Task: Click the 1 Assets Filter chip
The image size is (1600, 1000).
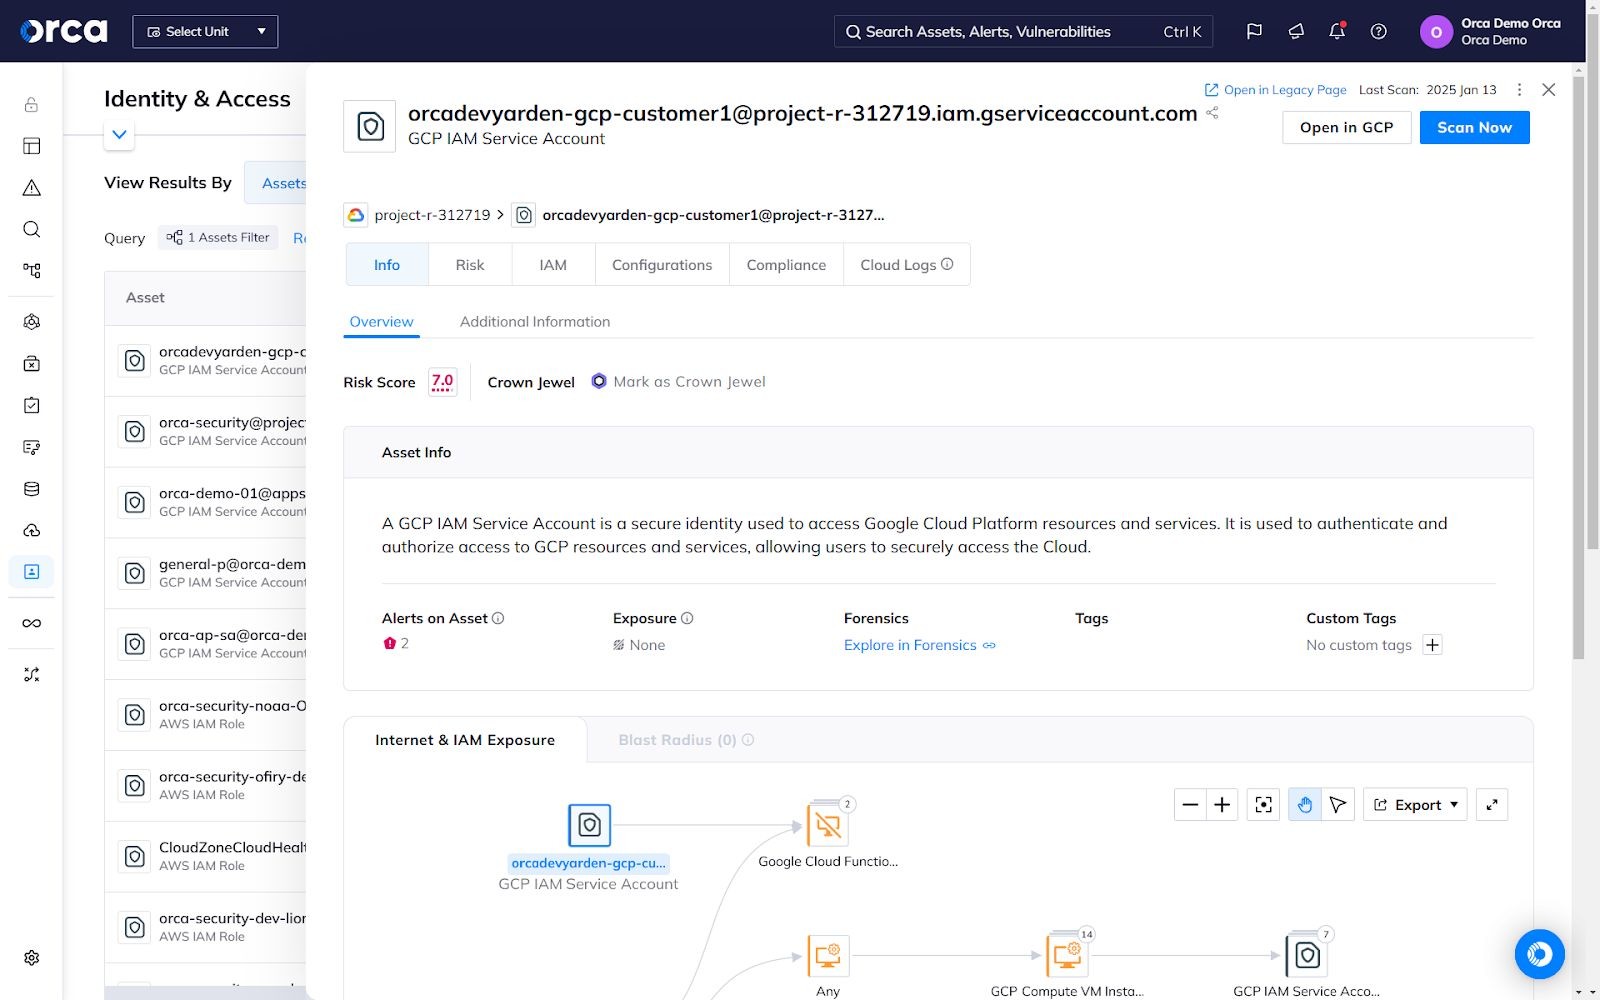Action: coord(218,237)
